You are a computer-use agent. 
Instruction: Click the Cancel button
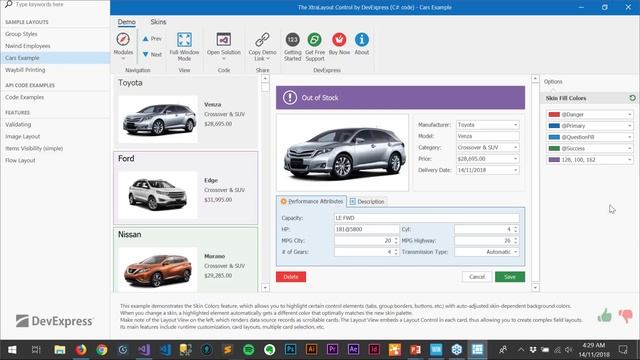click(x=477, y=277)
